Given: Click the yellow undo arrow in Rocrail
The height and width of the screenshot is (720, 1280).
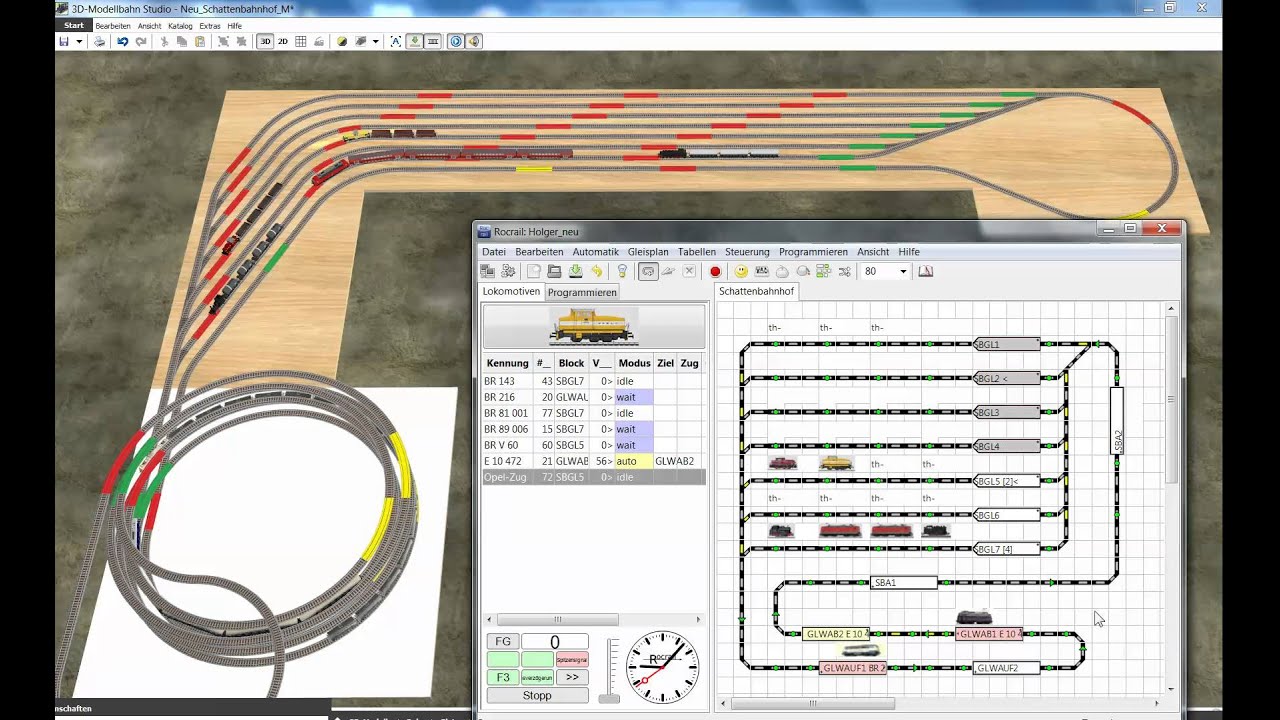Looking at the screenshot, I should tap(596, 271).
